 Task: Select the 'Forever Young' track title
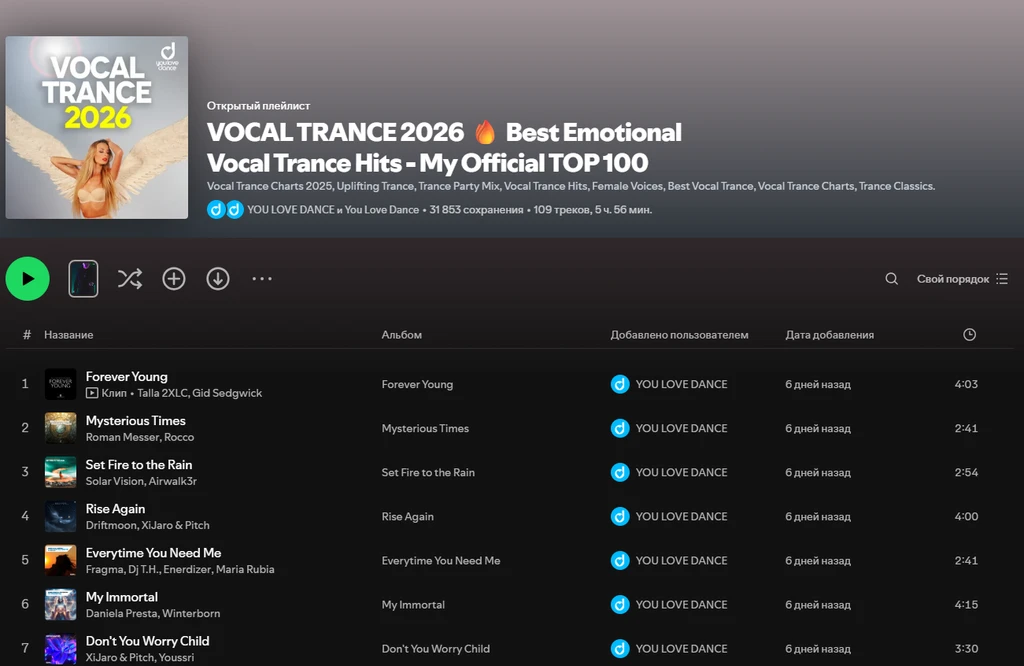pyautogui.click(x=127, y=377)
